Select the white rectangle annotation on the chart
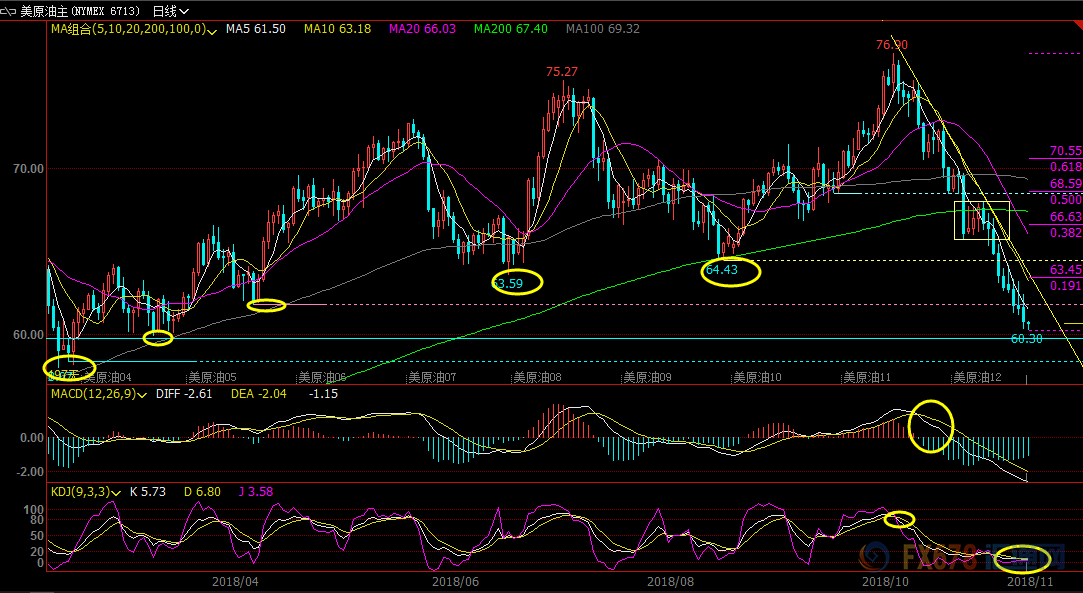Viewport: 1083px width, 593px height. [981, 220]
